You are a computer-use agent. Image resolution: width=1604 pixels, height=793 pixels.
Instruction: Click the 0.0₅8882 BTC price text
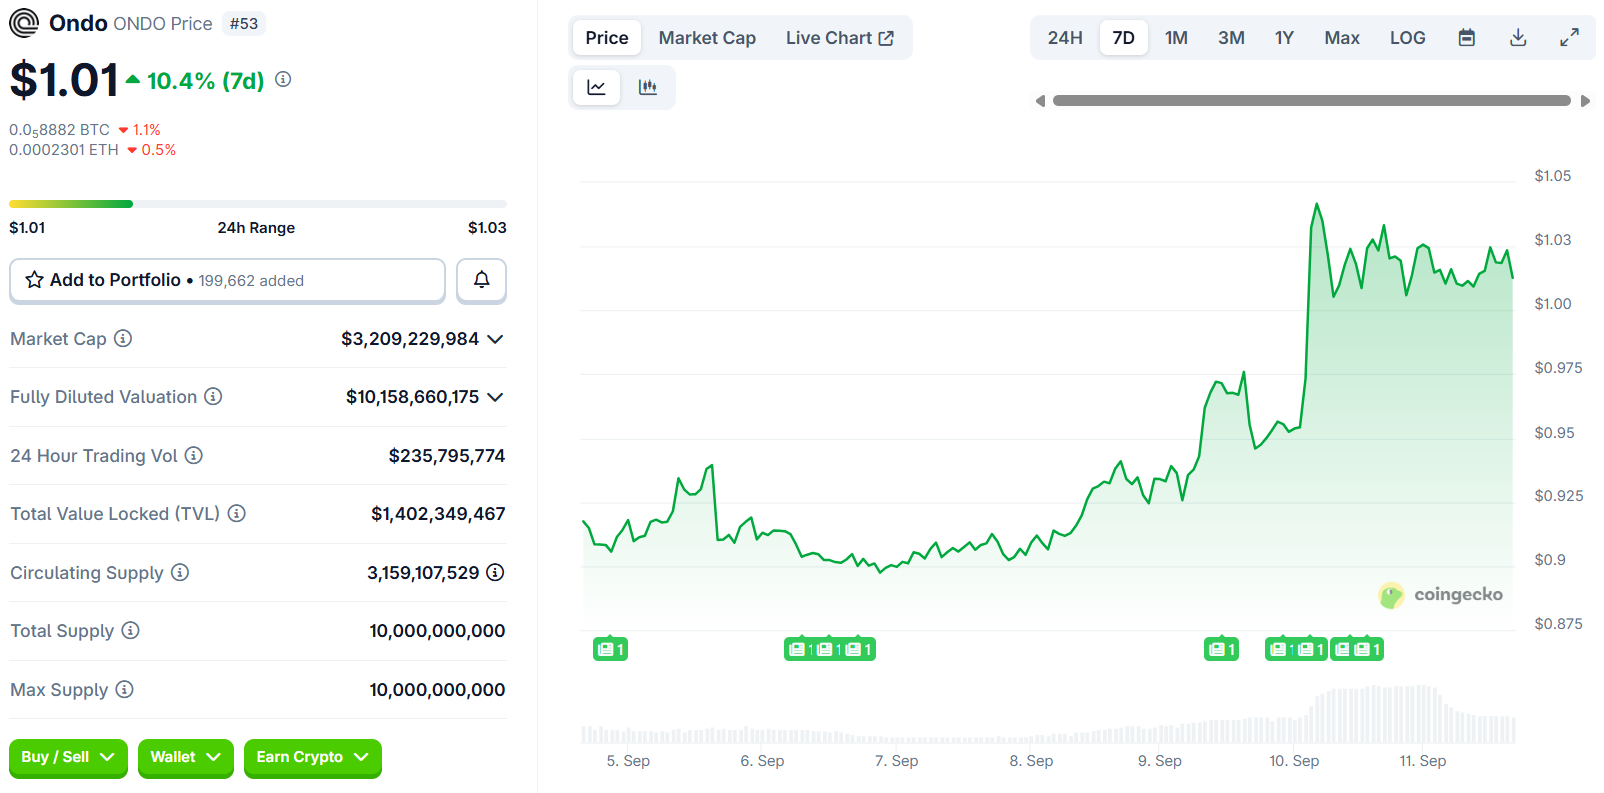(x=59, y=130)
